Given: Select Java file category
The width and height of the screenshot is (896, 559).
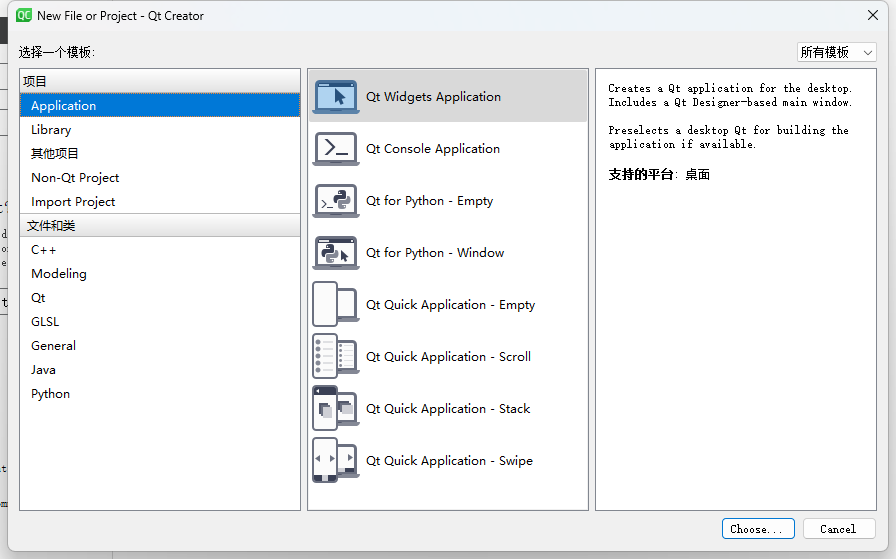Looking at the screenshot, I should pos(160,370).
